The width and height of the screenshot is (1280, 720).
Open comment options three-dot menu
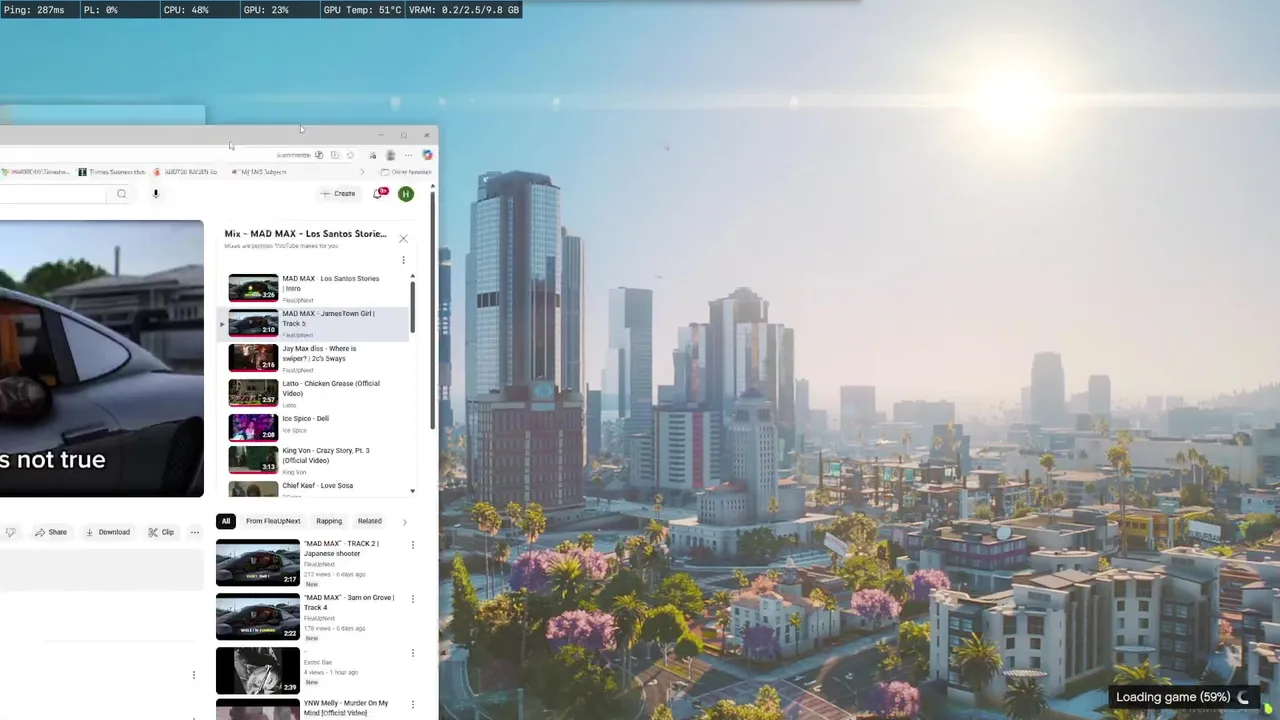[194, 675]
